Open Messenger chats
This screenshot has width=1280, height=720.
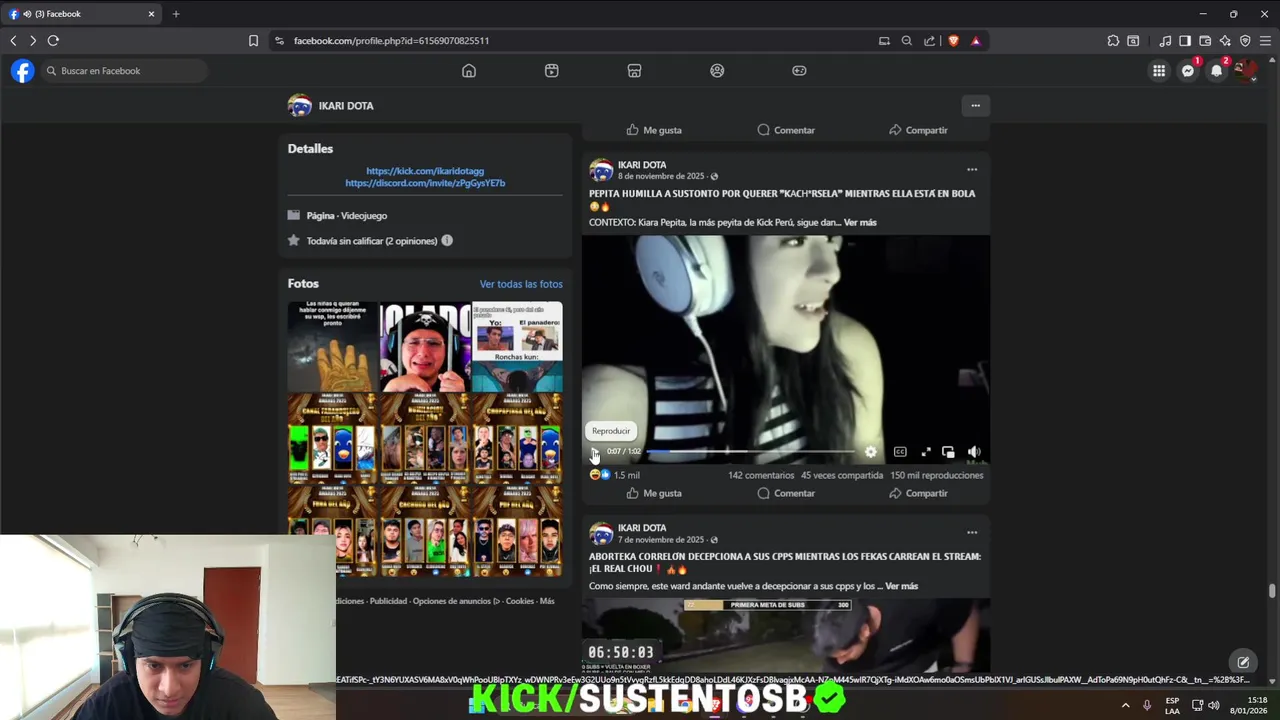[x=1188, y=71]
